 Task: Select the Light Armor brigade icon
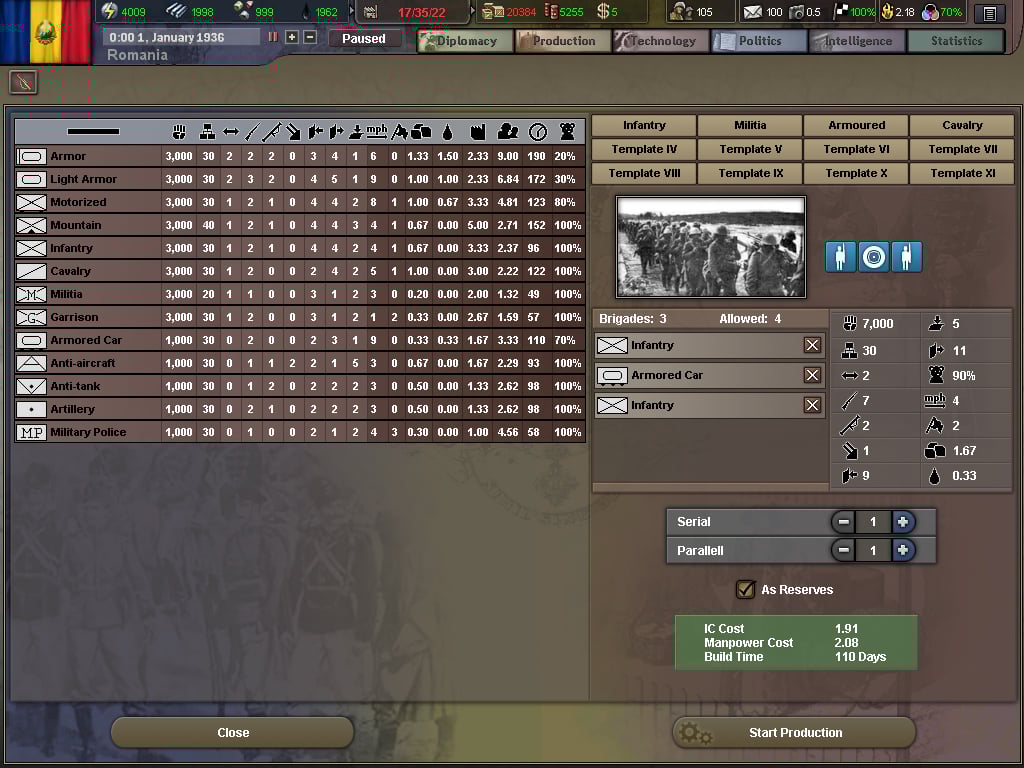31,179
